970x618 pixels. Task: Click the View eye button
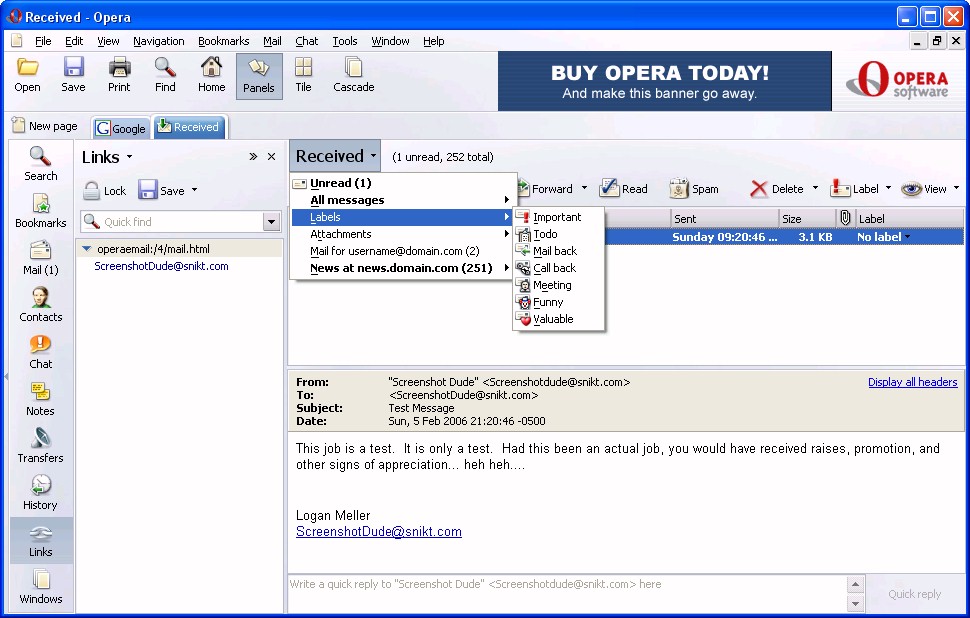tap(924, 189)
